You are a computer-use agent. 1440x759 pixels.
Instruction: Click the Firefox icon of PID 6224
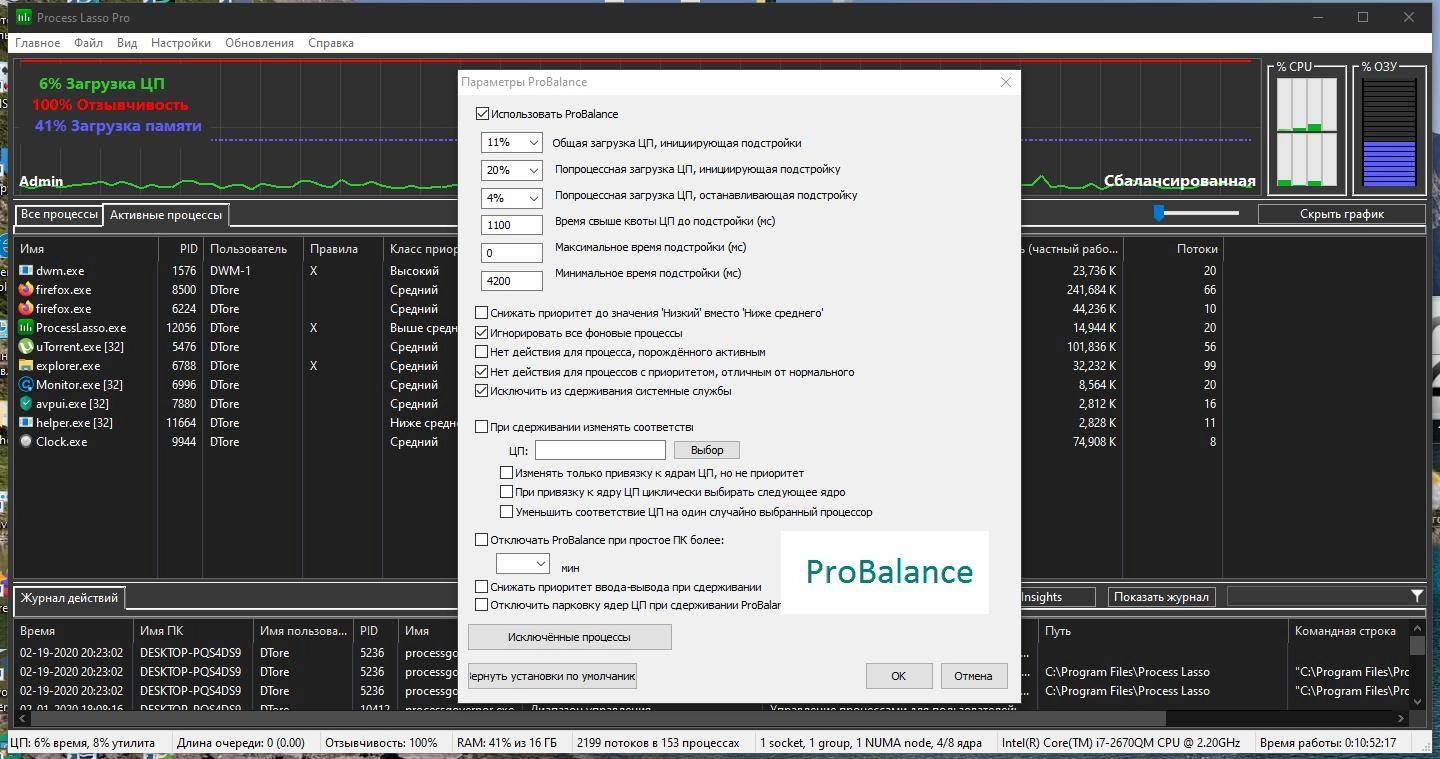tap(26, 308)
